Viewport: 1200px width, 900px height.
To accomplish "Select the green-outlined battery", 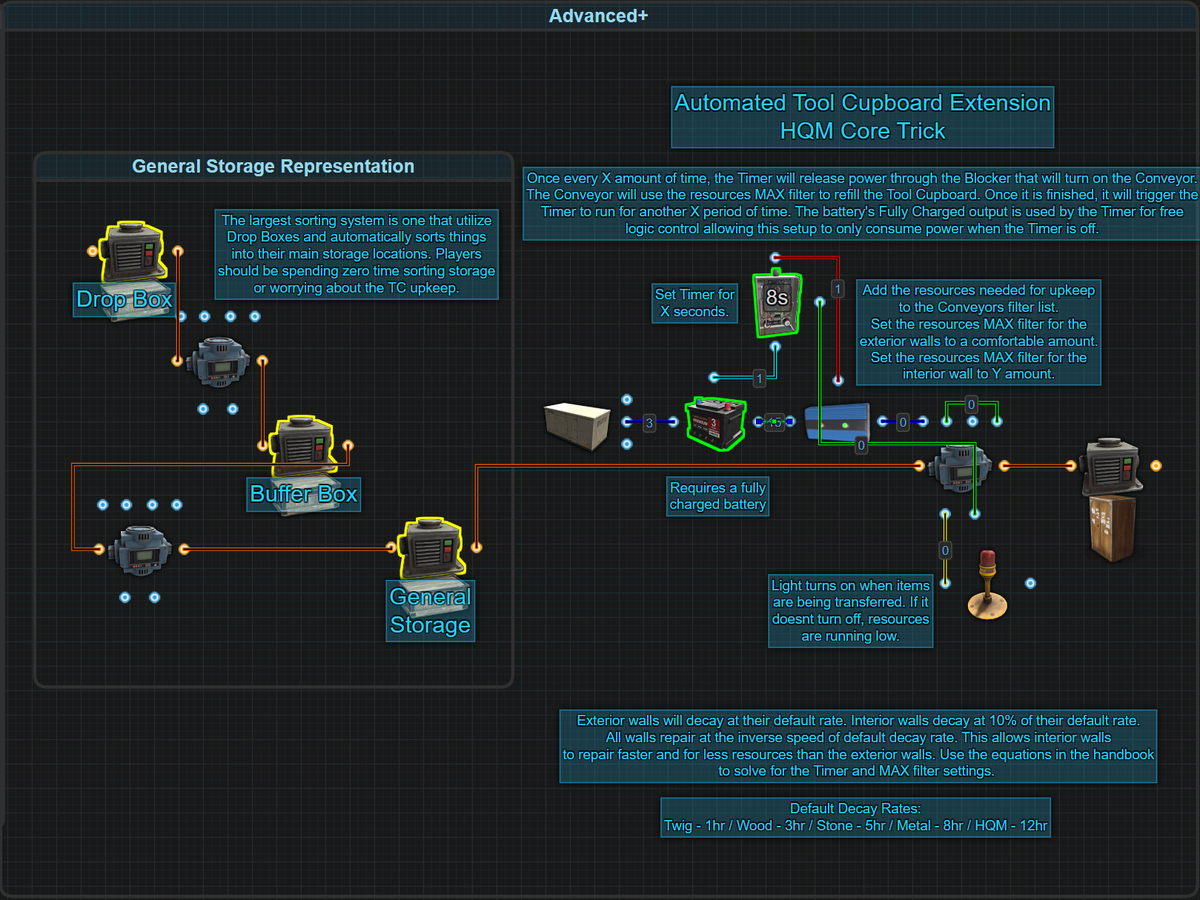I will 716,423.
